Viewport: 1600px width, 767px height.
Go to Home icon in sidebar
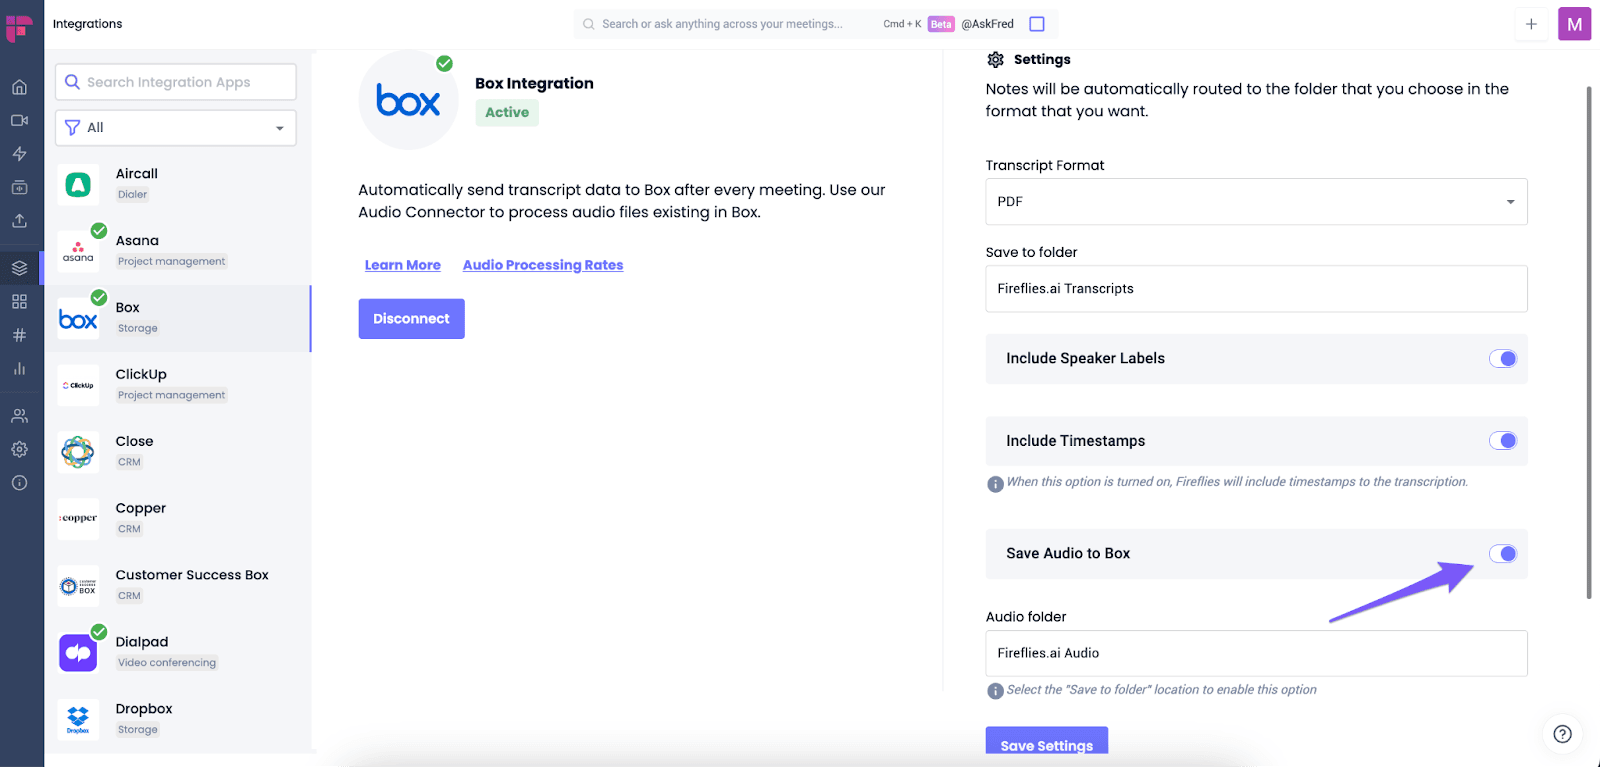(x=19, y=87)
